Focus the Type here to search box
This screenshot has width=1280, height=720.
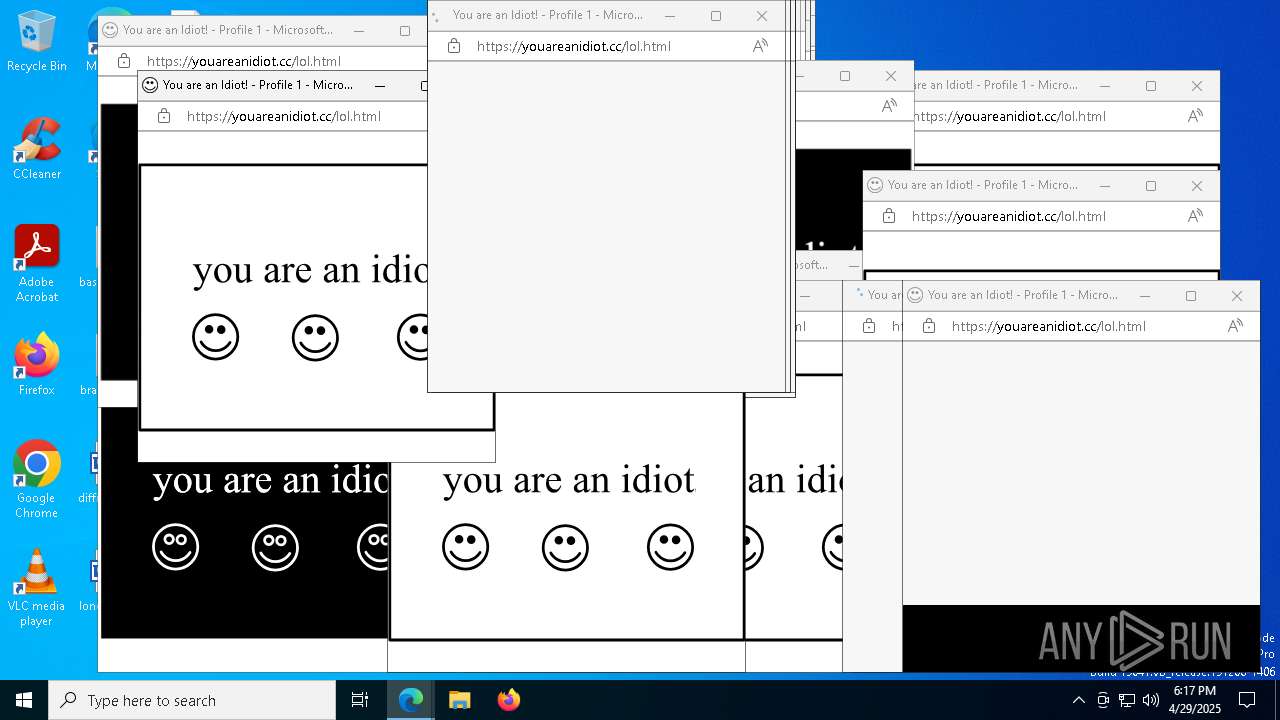[192, 700]
